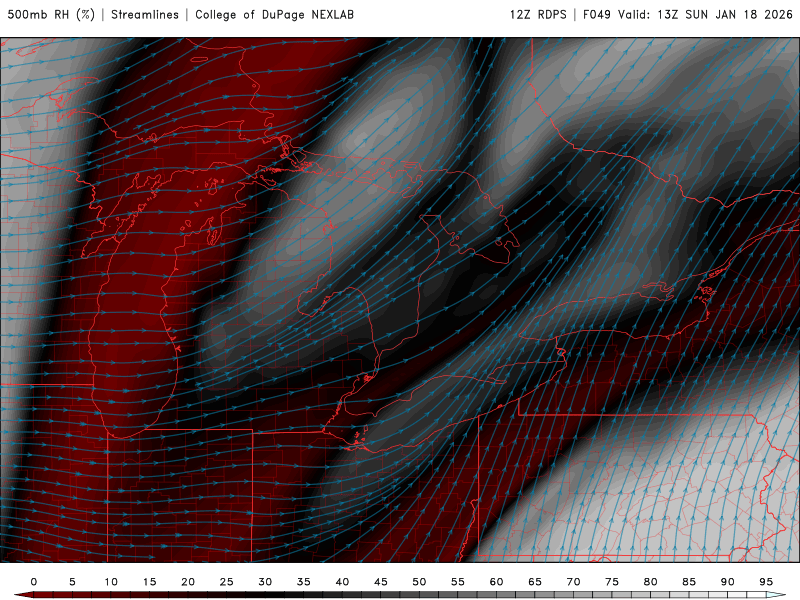The width and height of the screenshot is (800, 600).
Task: Click the colorbar label '35'
Action: pos(304,582)
